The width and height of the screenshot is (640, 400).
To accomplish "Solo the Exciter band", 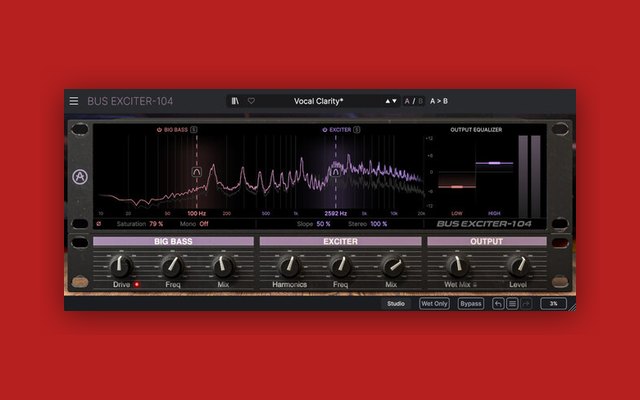I will (357, 130).
